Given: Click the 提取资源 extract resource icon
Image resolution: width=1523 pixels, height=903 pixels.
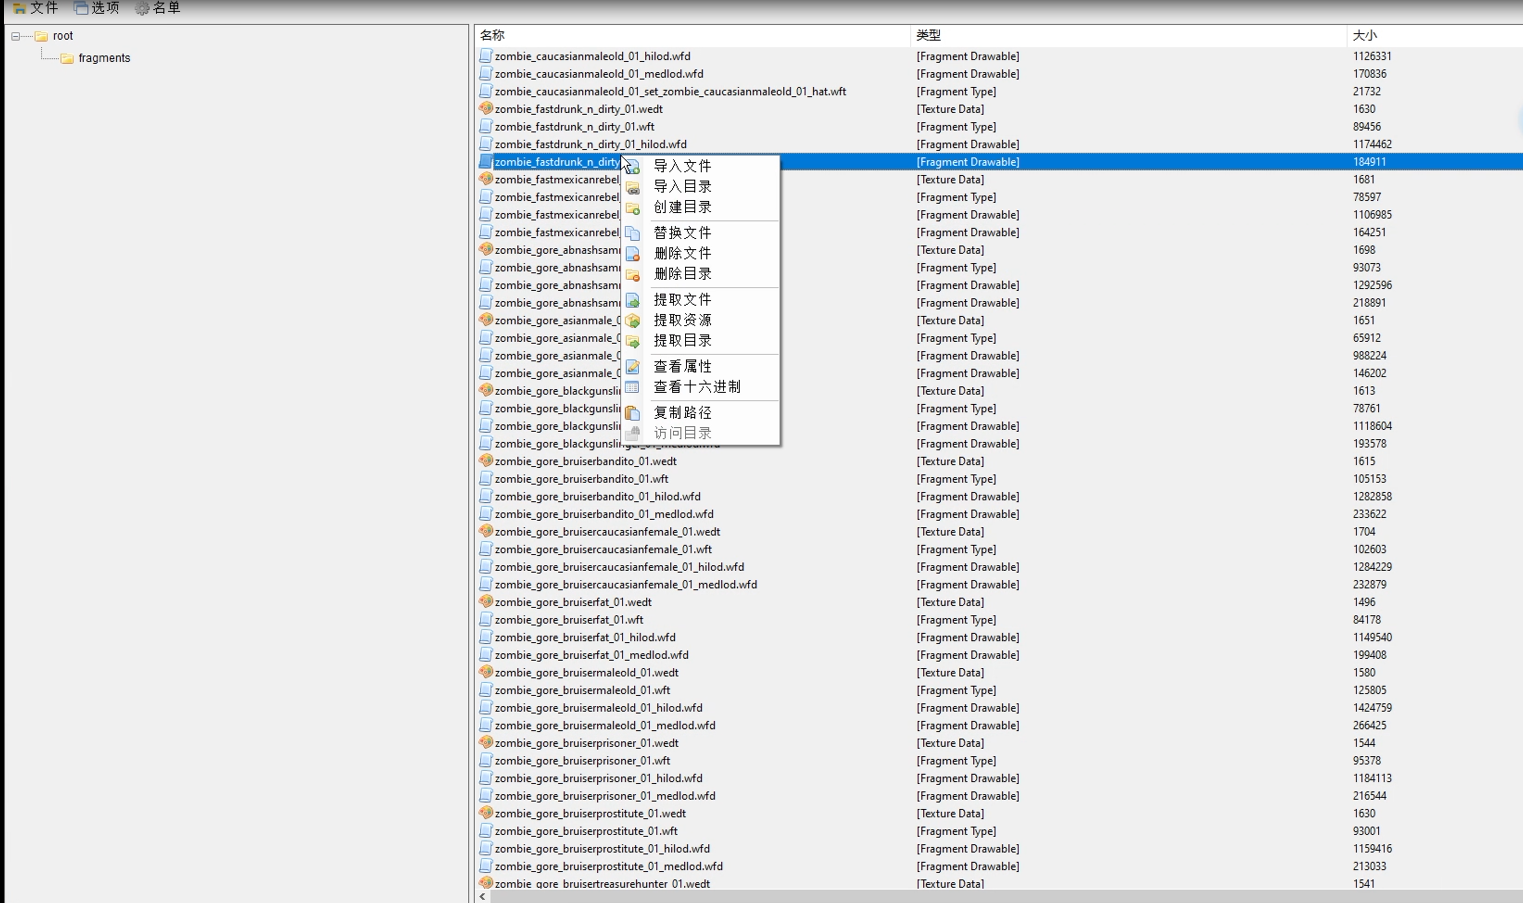Looking at the screenshot, I should [x=633, y=321].
